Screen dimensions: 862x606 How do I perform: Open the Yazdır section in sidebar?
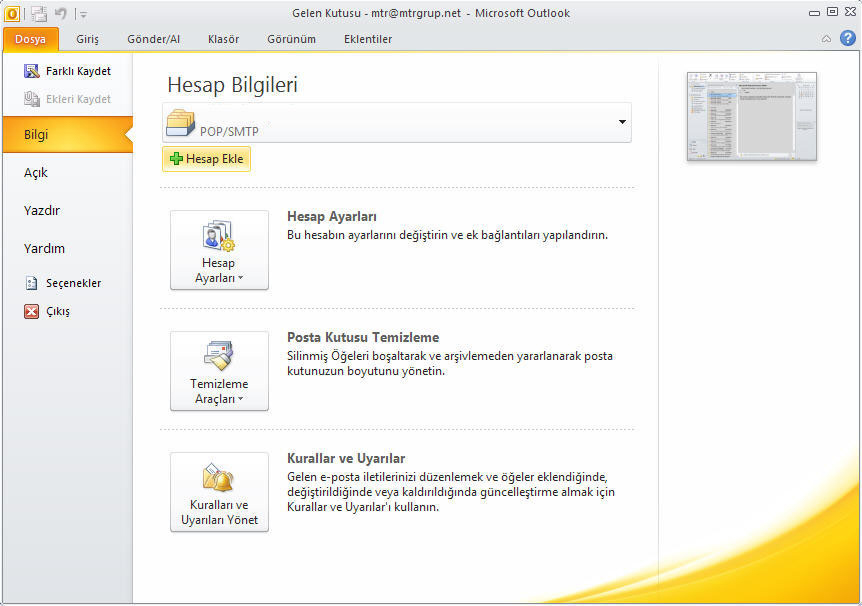click(42, 211)
